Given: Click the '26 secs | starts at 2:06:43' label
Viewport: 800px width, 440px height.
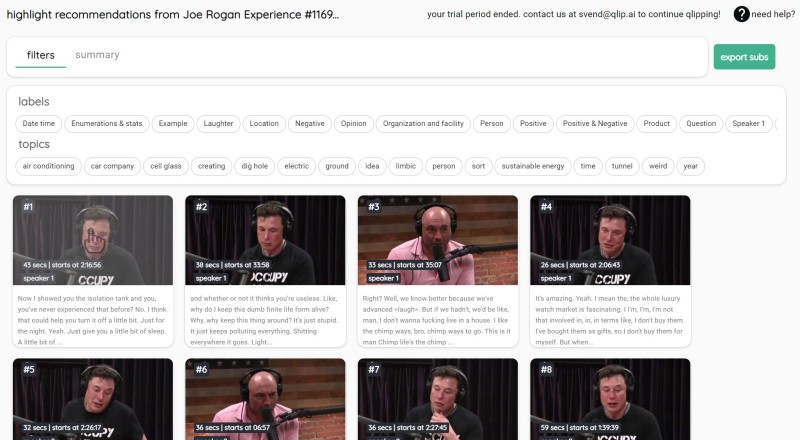Looking at the screenshot, I should click(x=581, y=265).
